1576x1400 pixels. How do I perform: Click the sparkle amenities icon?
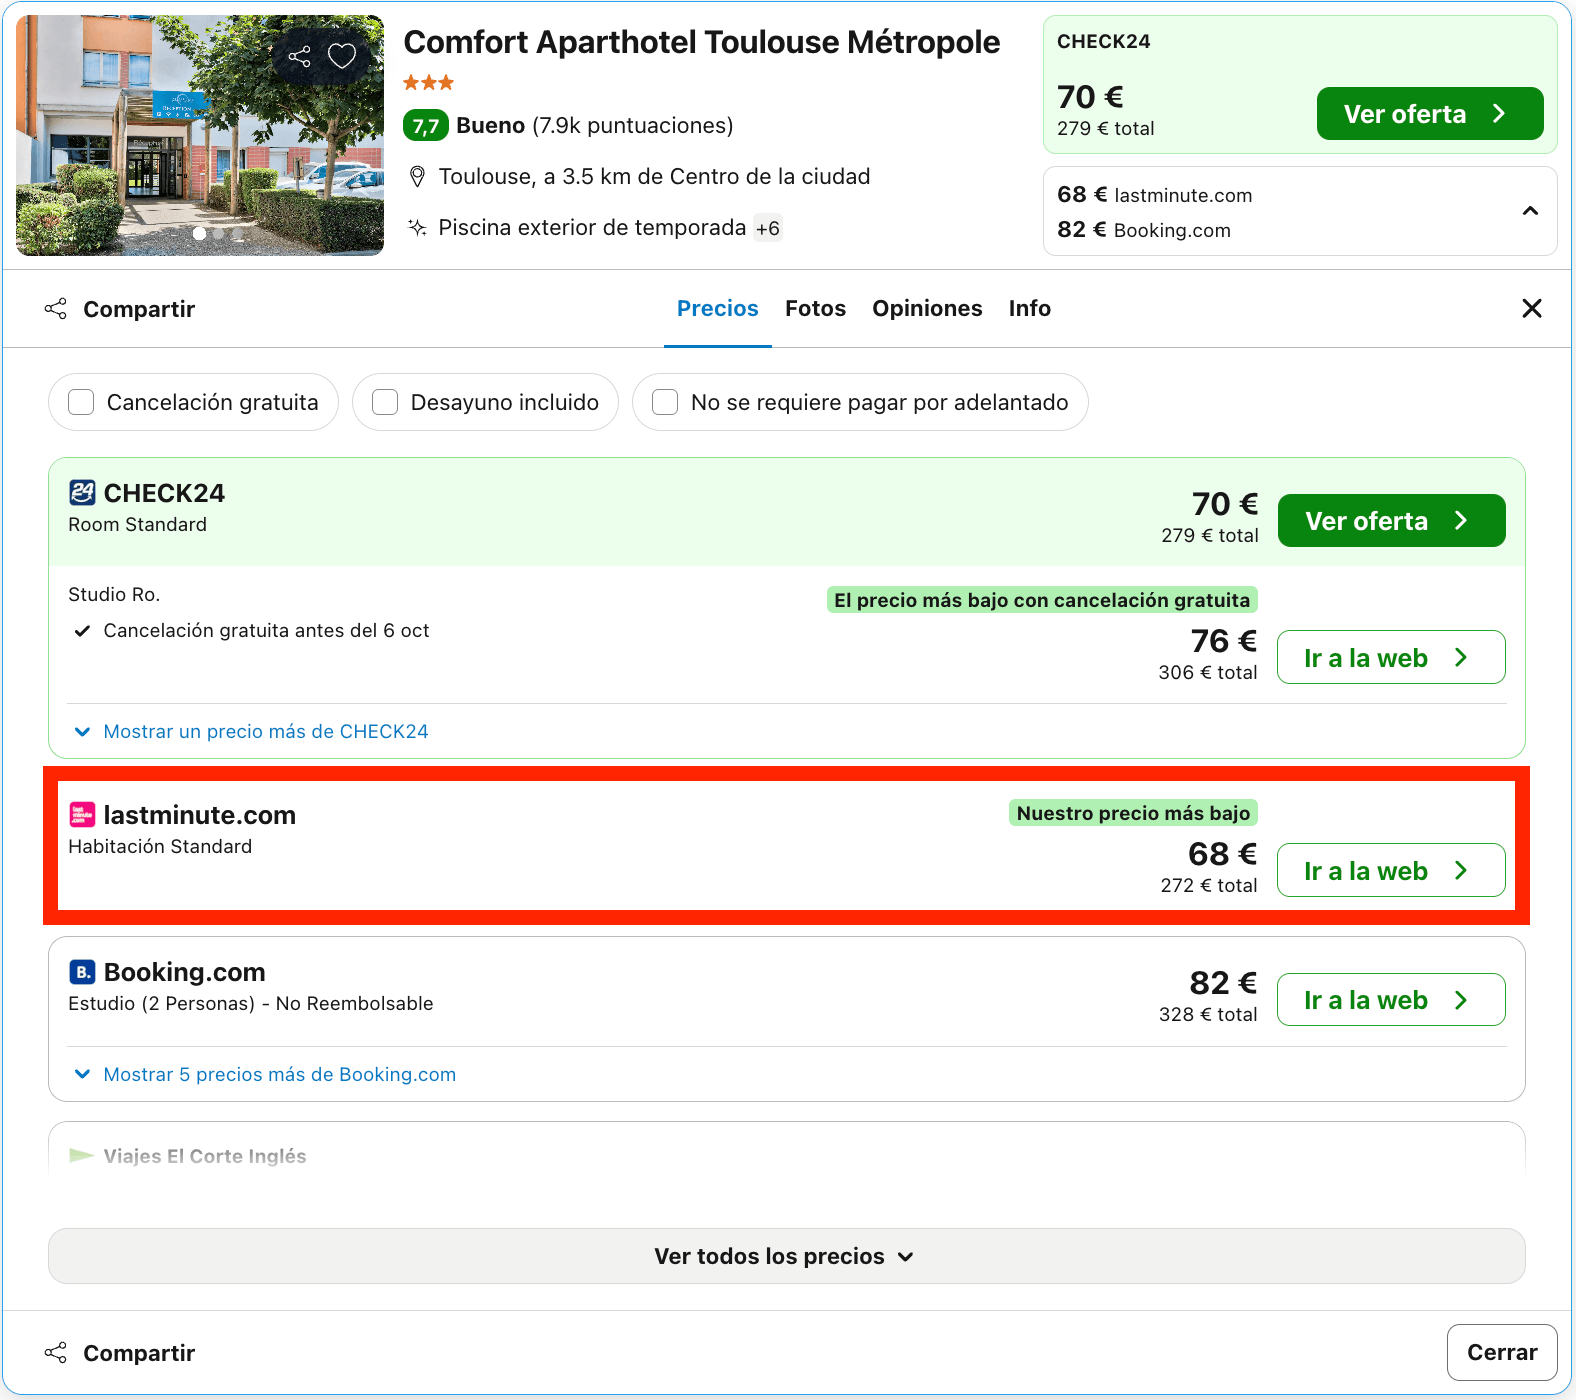tap(417, 228)
